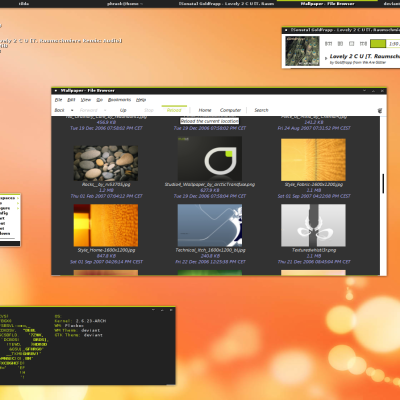Screen dimensions: 400x400
Task: Stop playback in the music player
Action: 351,44
